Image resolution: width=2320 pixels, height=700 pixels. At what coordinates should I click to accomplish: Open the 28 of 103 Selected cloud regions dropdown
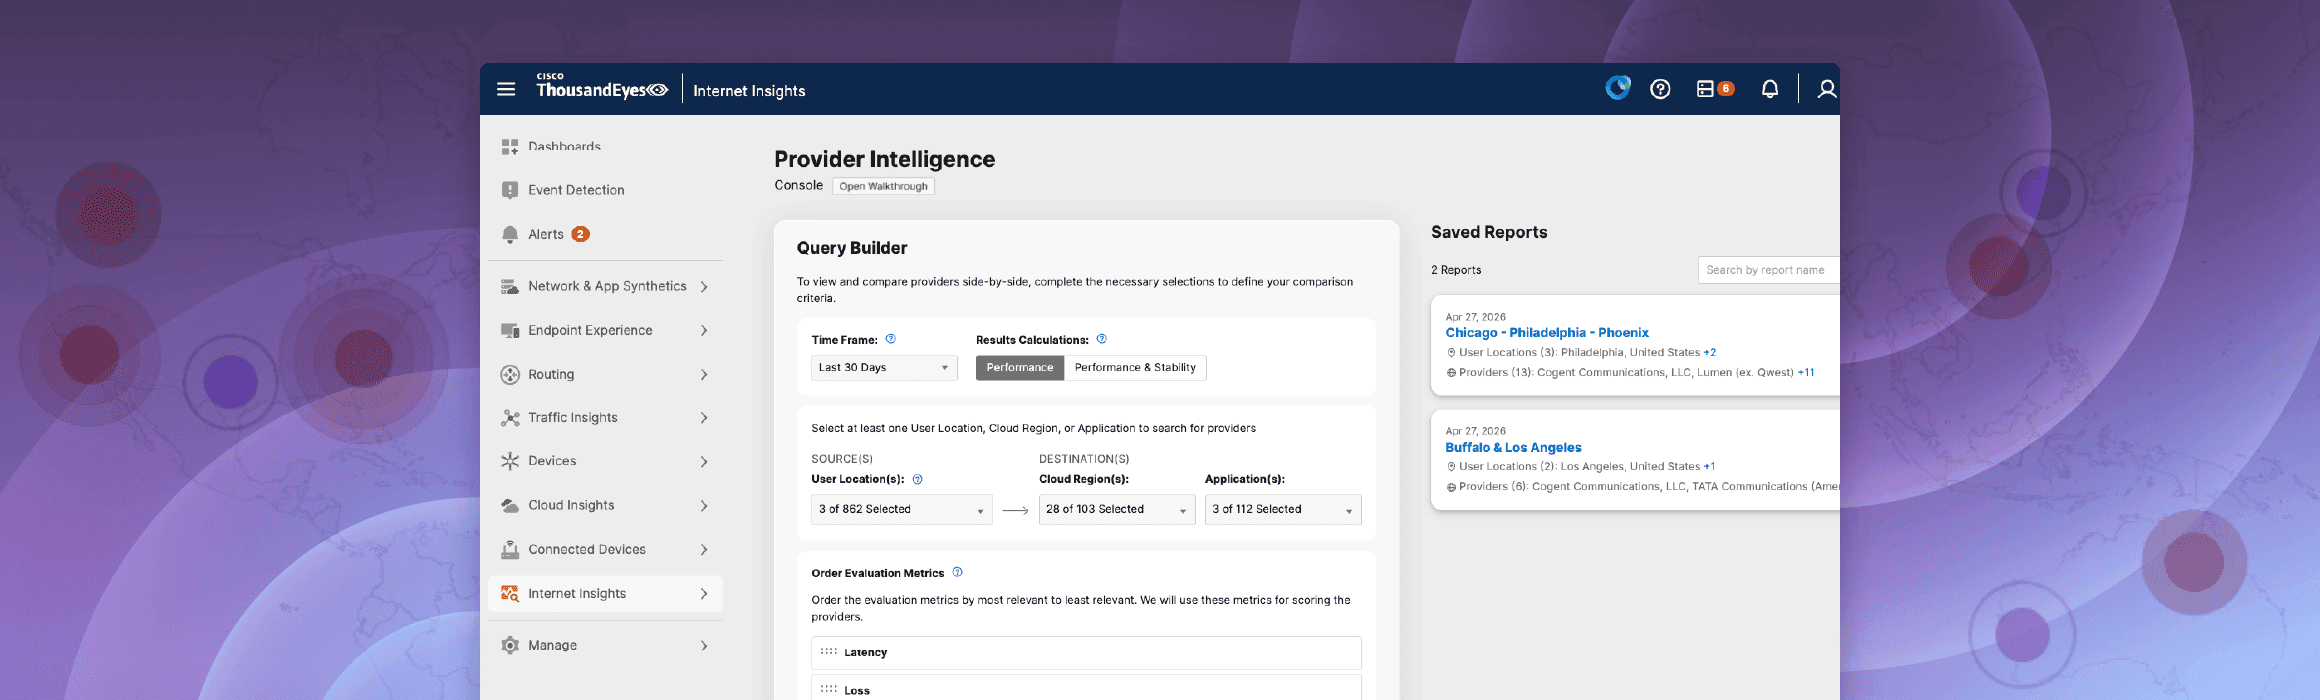1117,509
